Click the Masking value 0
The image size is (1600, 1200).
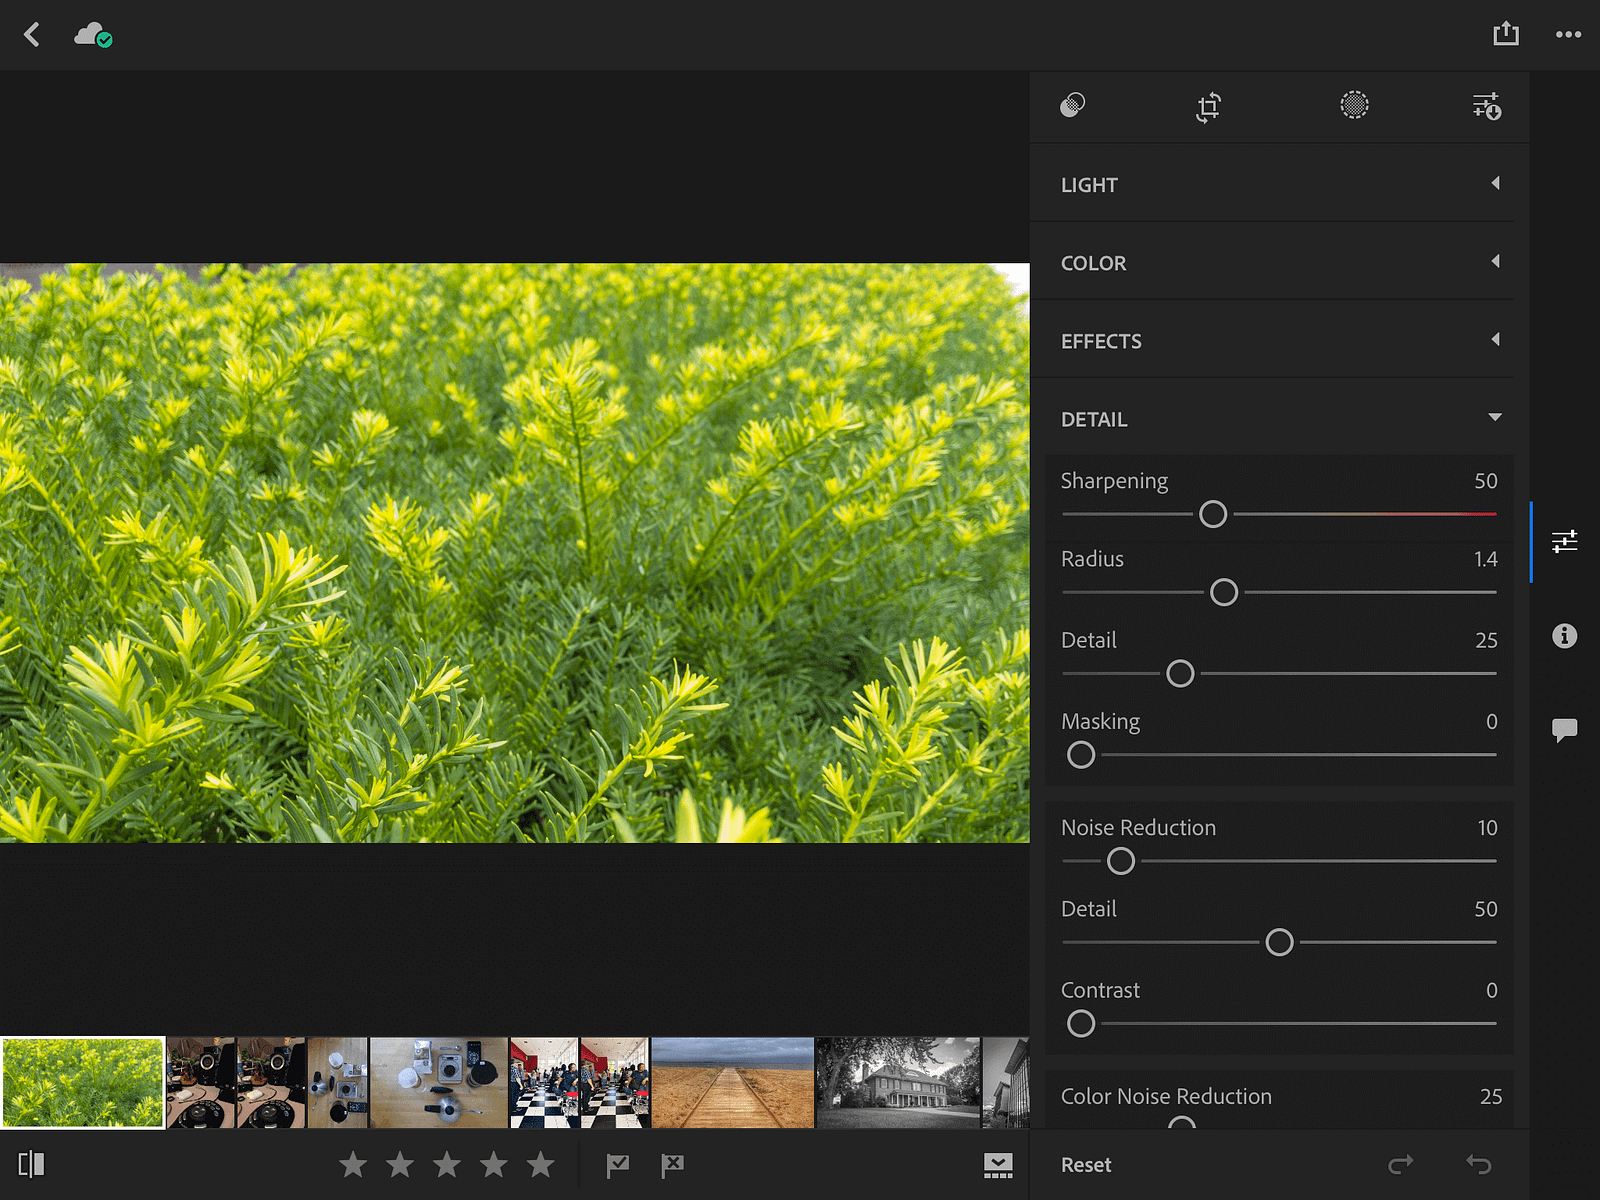[1492, 722]
